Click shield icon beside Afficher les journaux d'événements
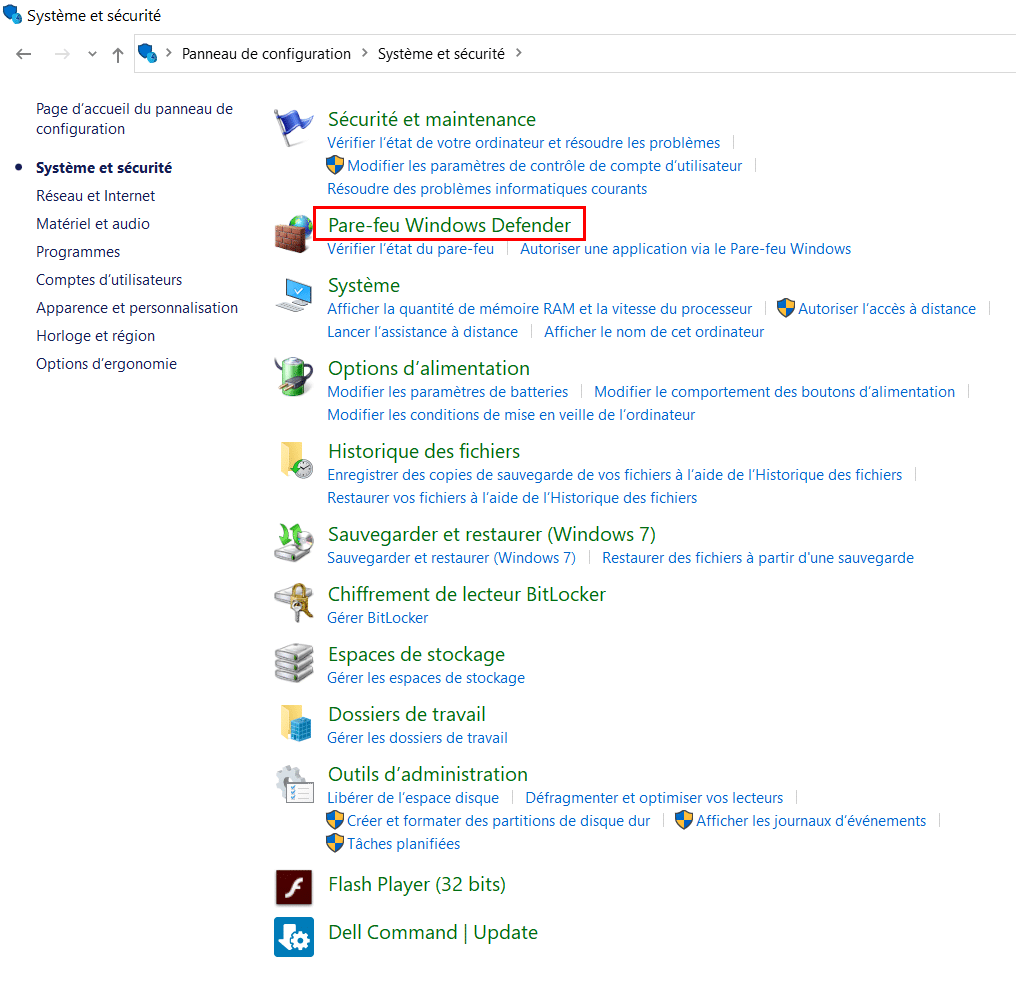Image resolution: width=1016 pixels, height=983 pixels. pyautogui.click(x=684, y=820)
